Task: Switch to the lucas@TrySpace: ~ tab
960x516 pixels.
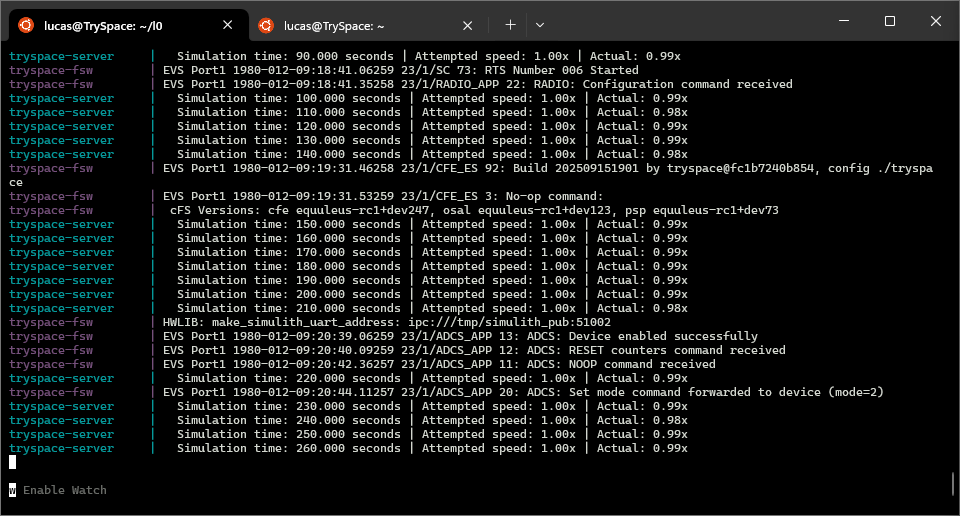Action: pyautogui.click(x=369, y=26)
